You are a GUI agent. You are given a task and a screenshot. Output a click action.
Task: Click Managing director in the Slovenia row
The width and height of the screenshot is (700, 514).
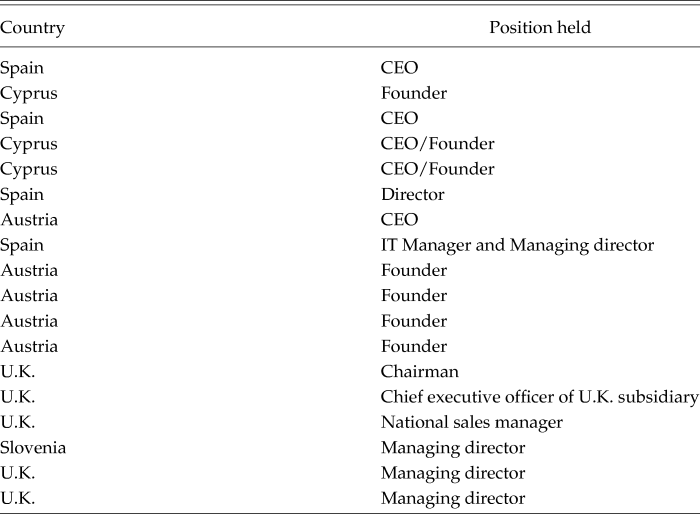(x=453, y=448)
